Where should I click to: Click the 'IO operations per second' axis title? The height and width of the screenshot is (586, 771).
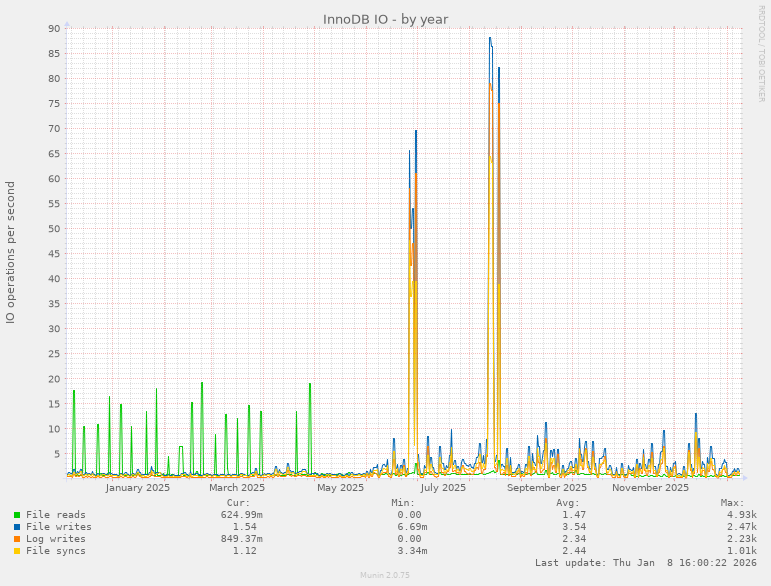pos(10,253)
